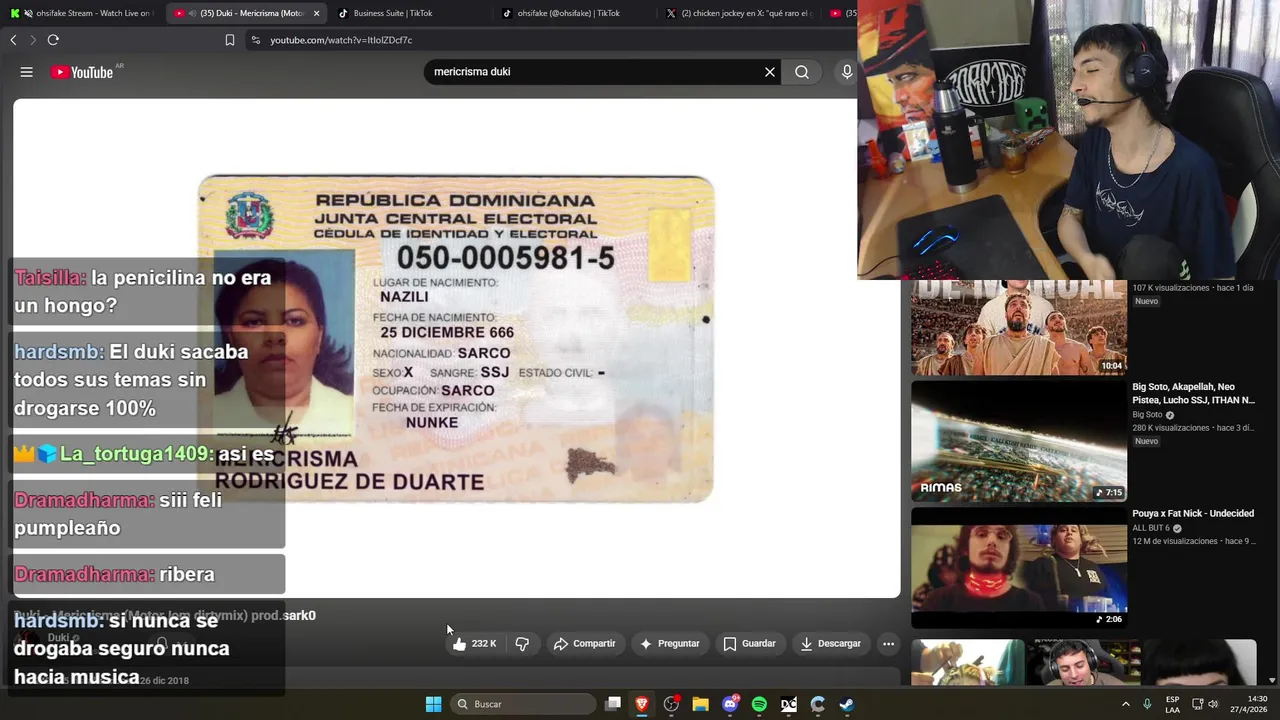1280x720 pixels.
Task: Dislike the video with thumbs-down icon
Action: [522, 644]
